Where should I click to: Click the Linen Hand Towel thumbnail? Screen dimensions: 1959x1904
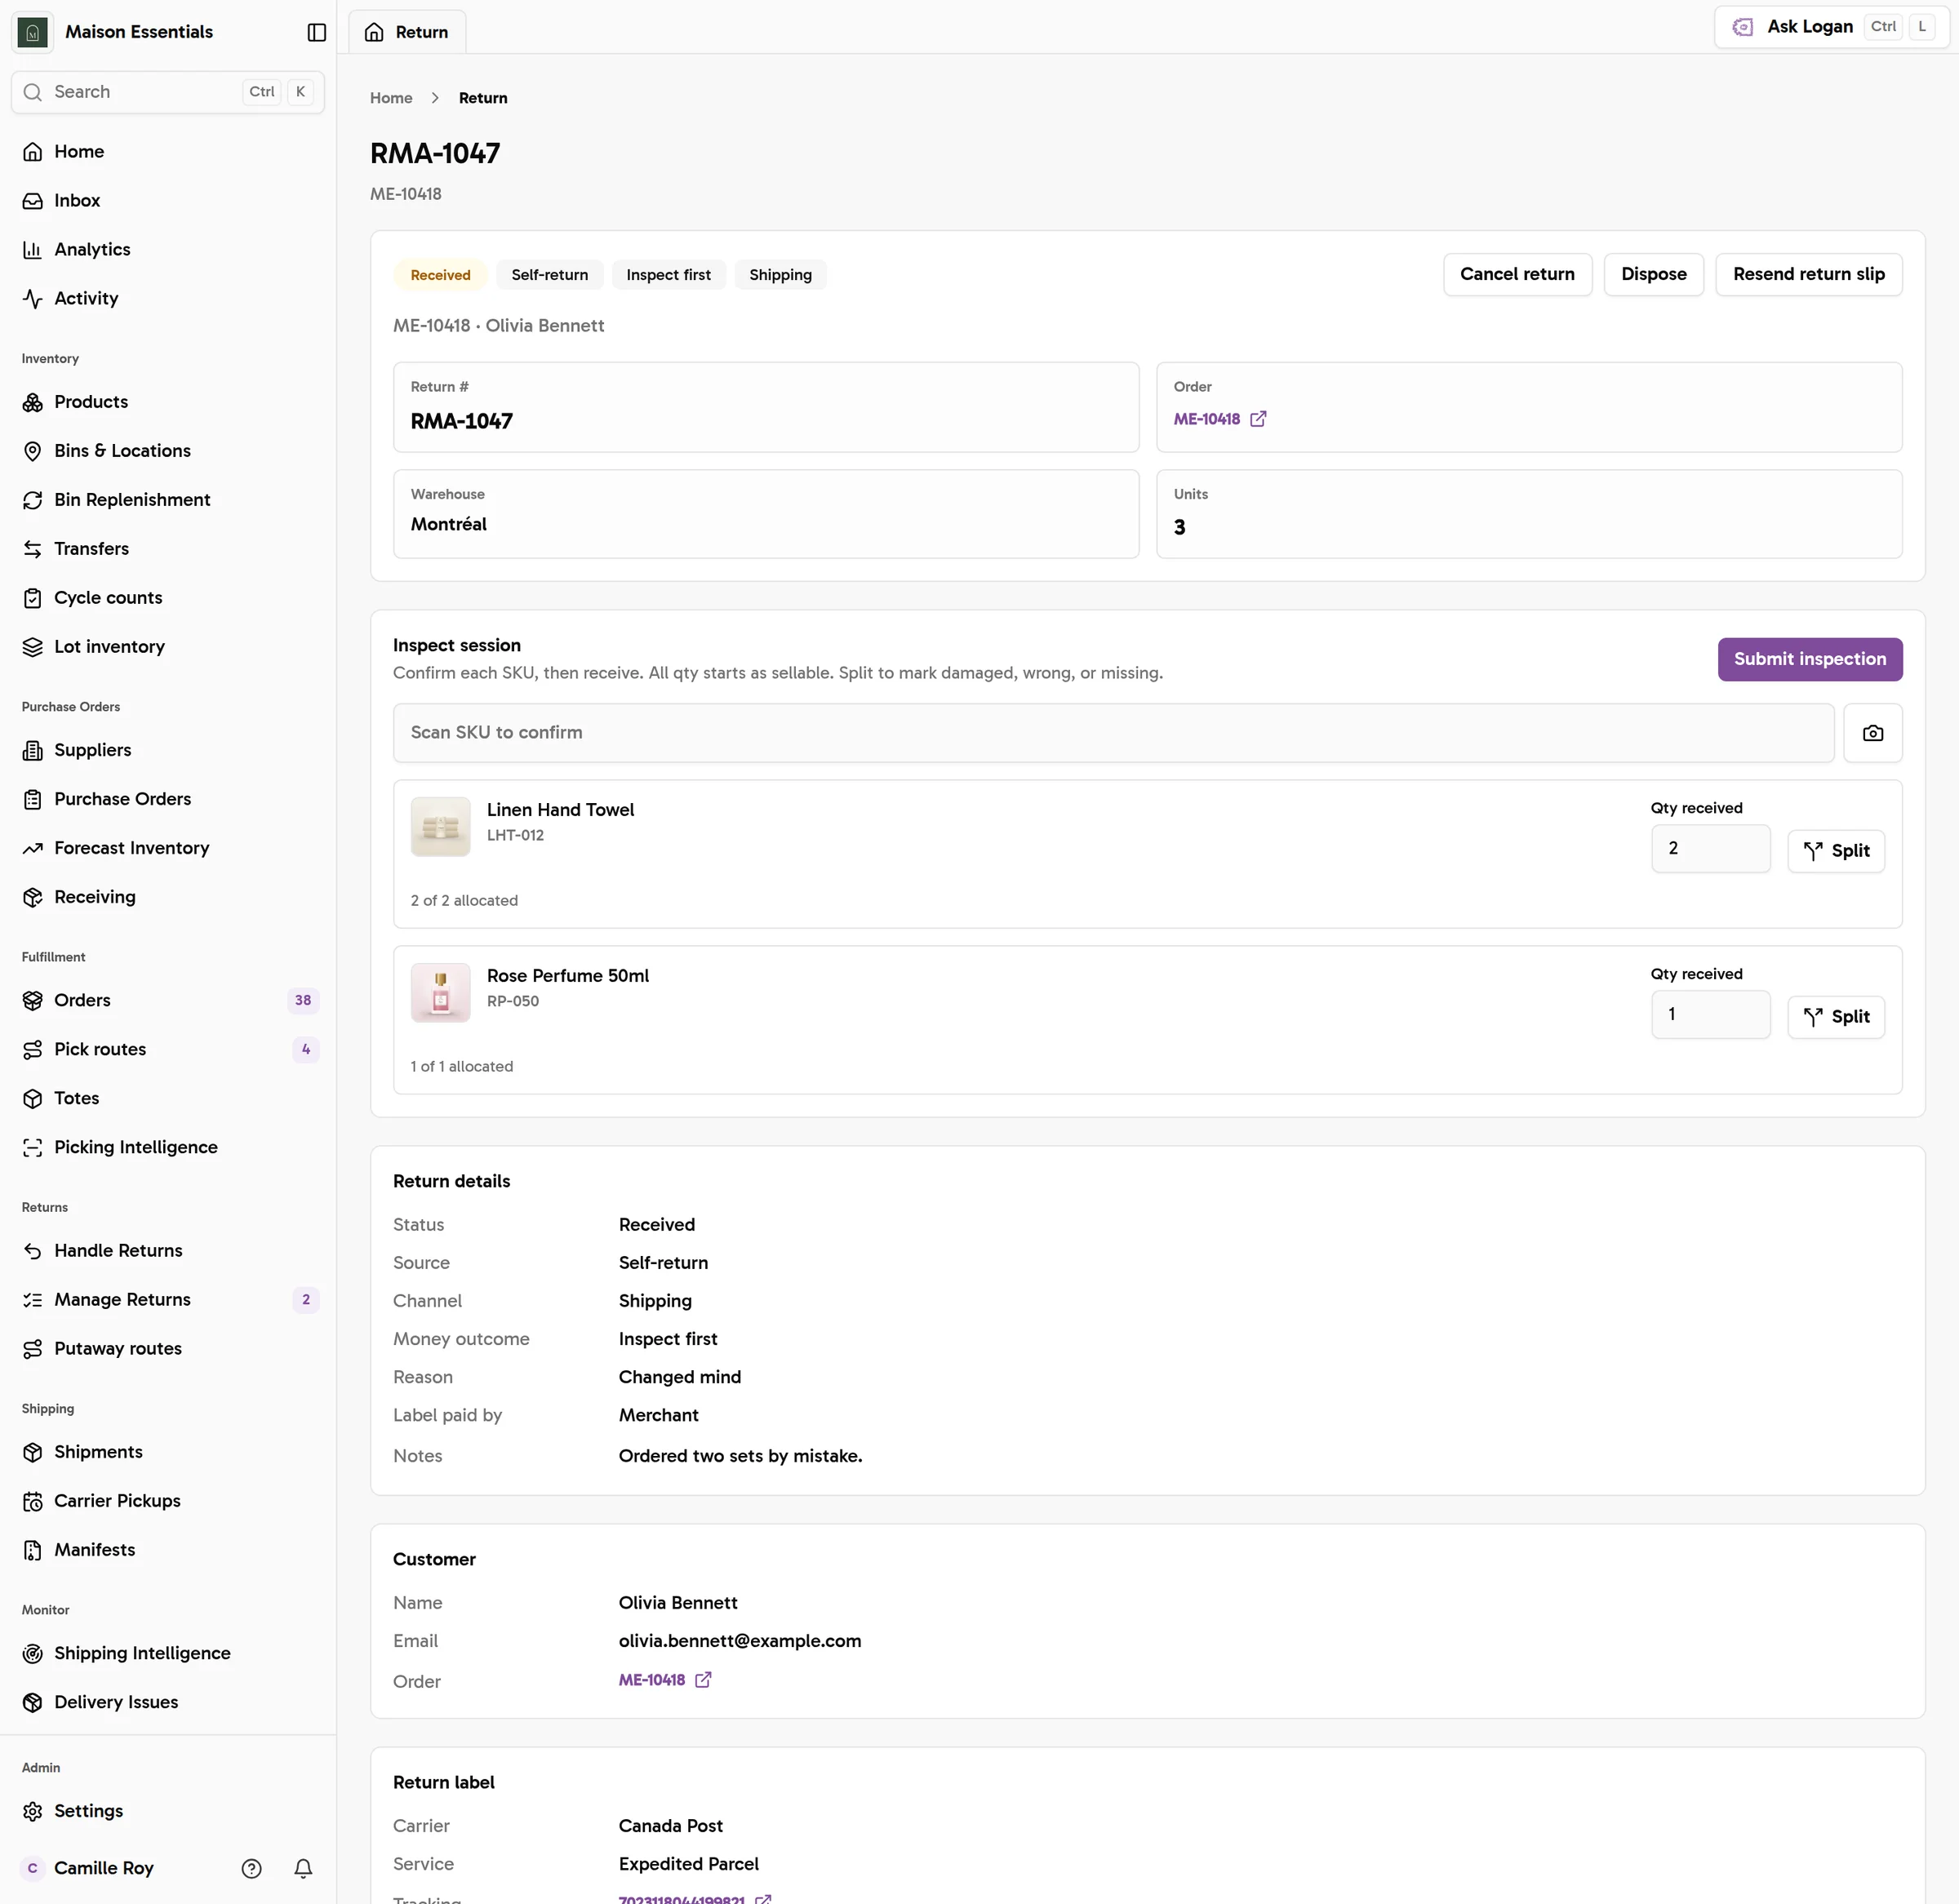(440, 827)
